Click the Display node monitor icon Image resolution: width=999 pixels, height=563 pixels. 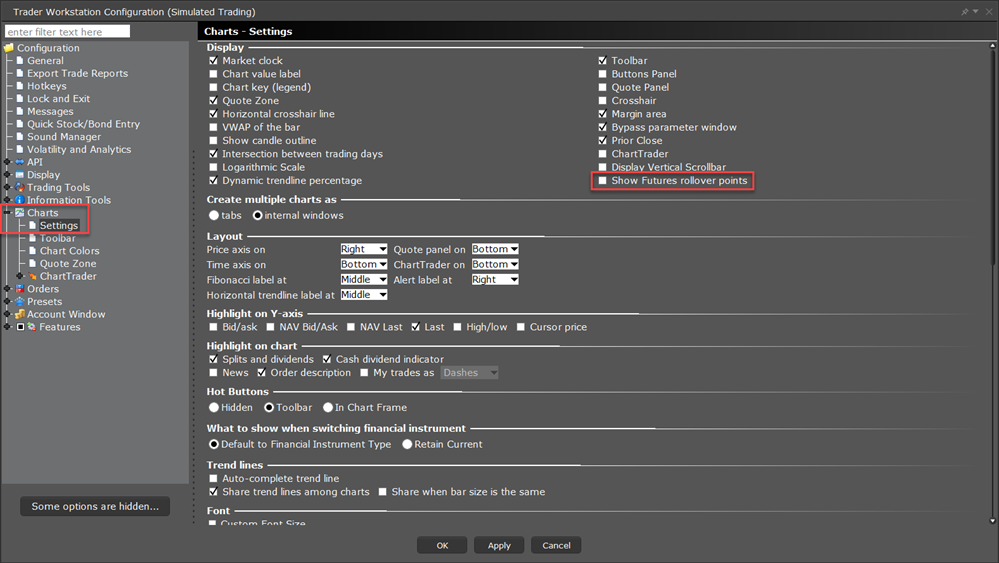click(20, 175)
